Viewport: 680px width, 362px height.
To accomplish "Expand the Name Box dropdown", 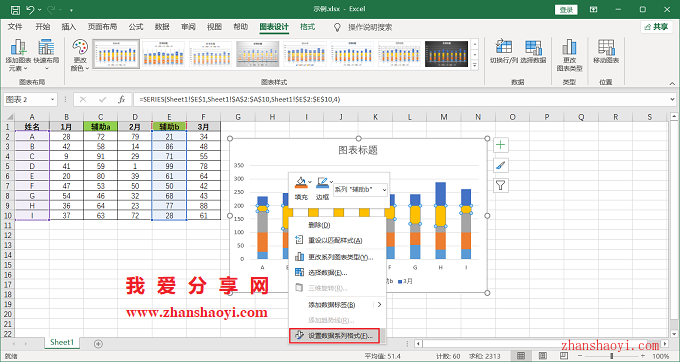I will coord(52,99).
